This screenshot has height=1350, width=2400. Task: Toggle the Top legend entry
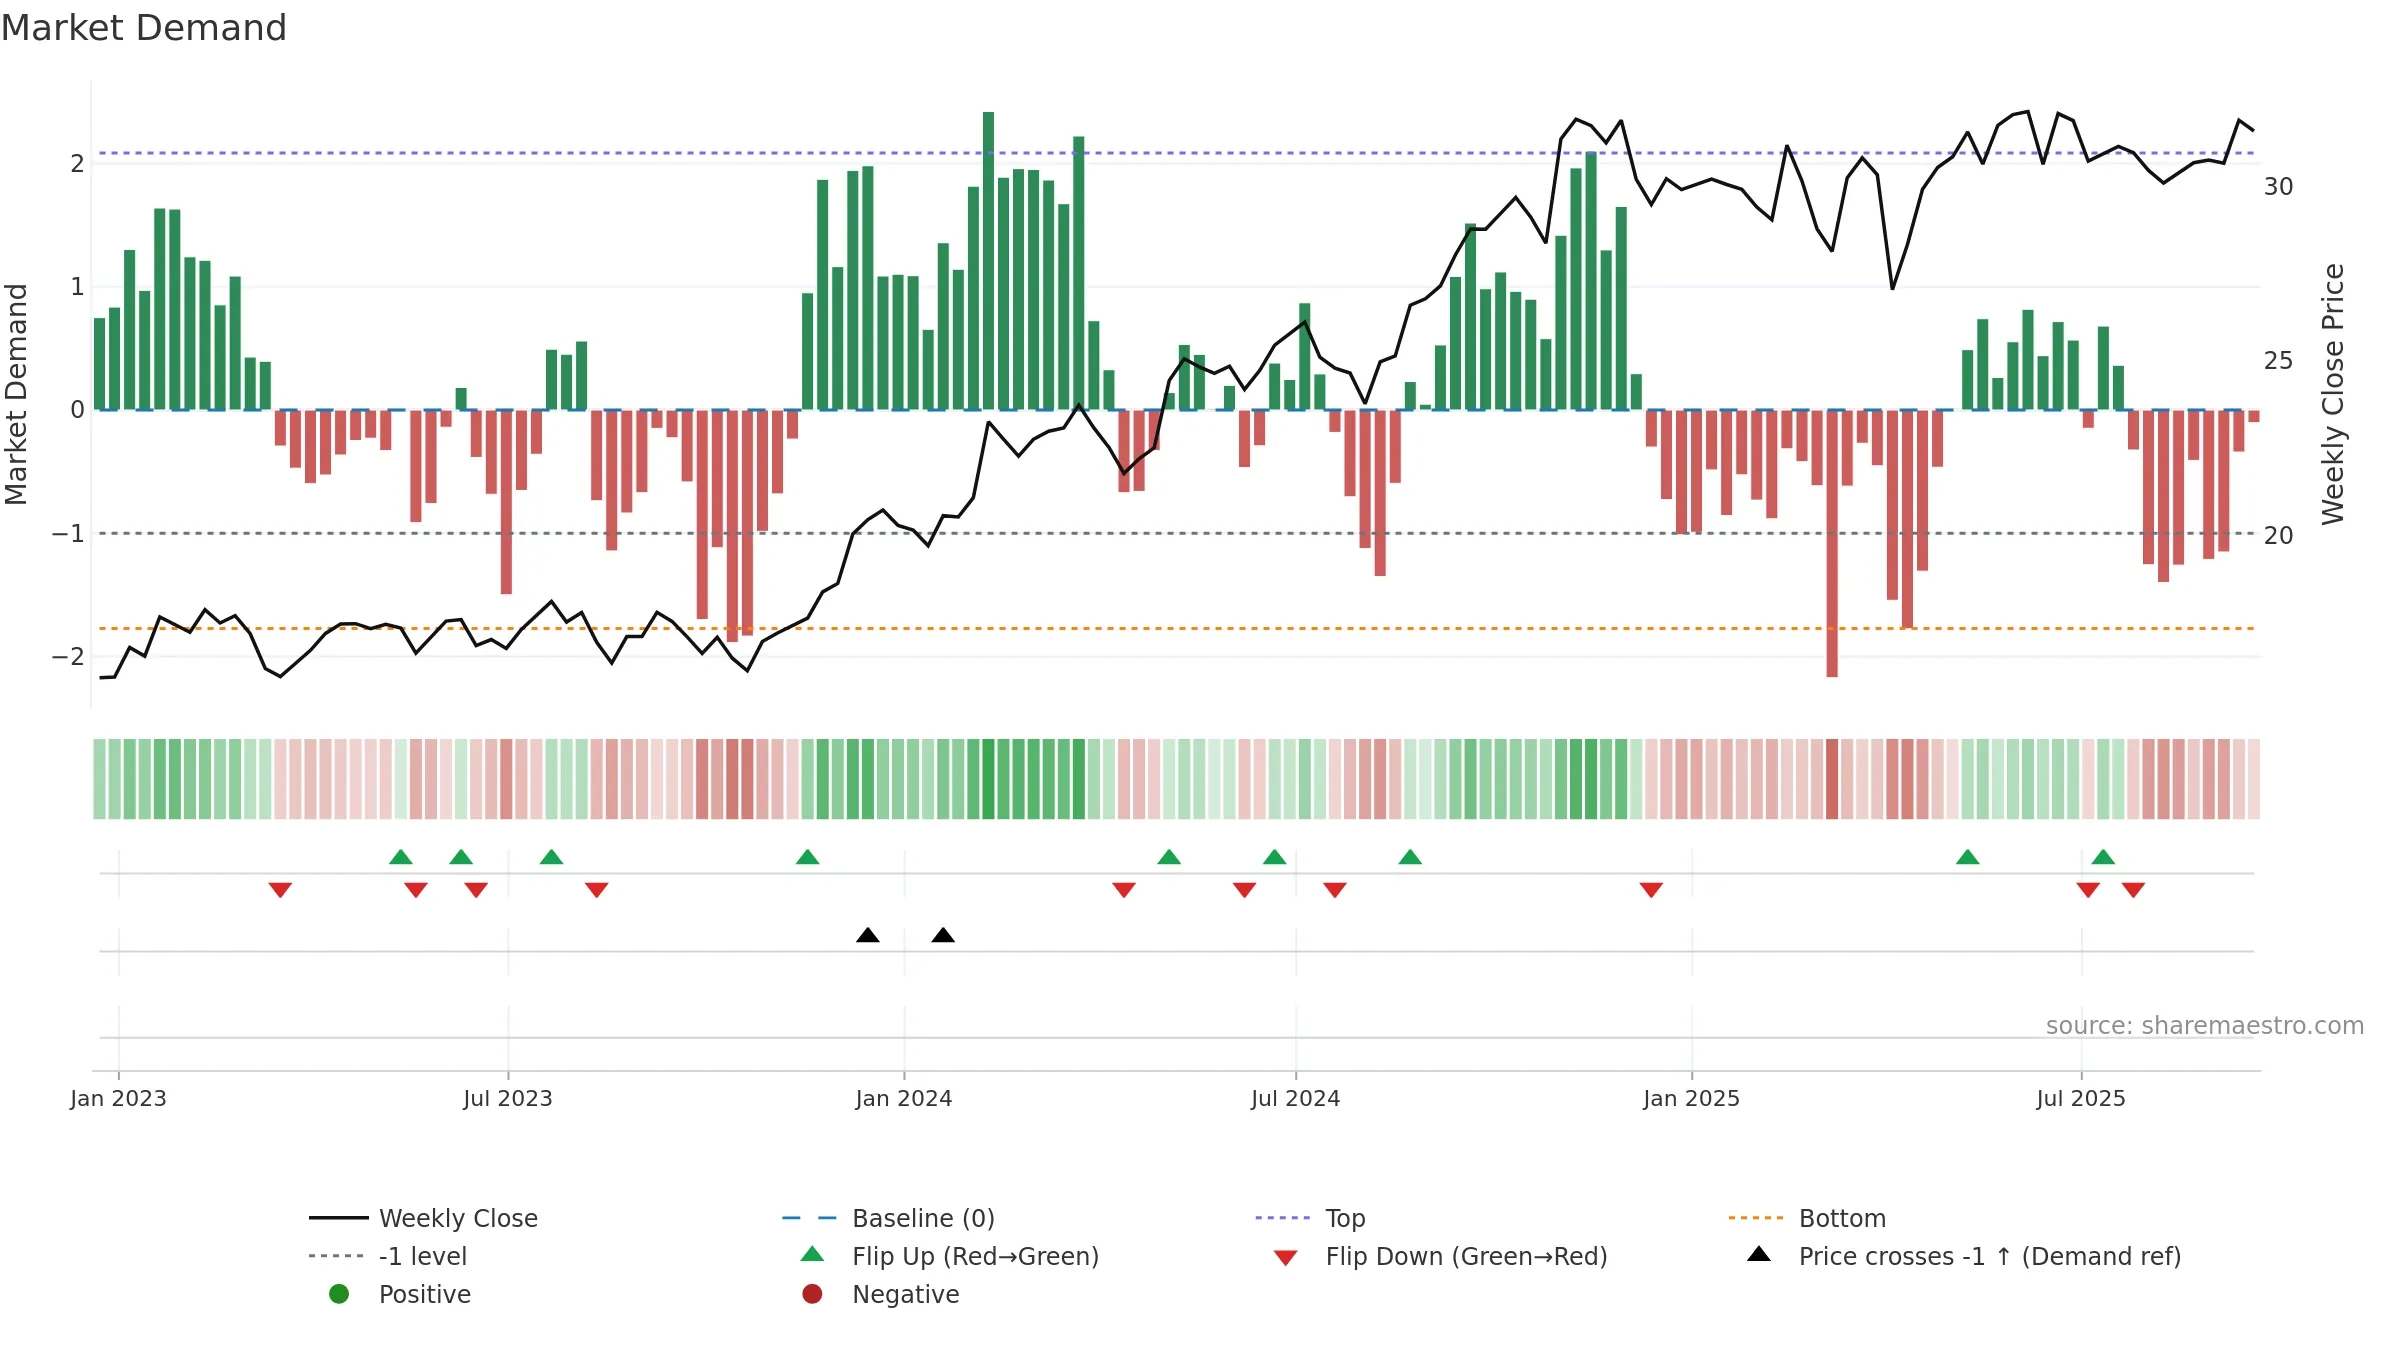point(1282,1218)
